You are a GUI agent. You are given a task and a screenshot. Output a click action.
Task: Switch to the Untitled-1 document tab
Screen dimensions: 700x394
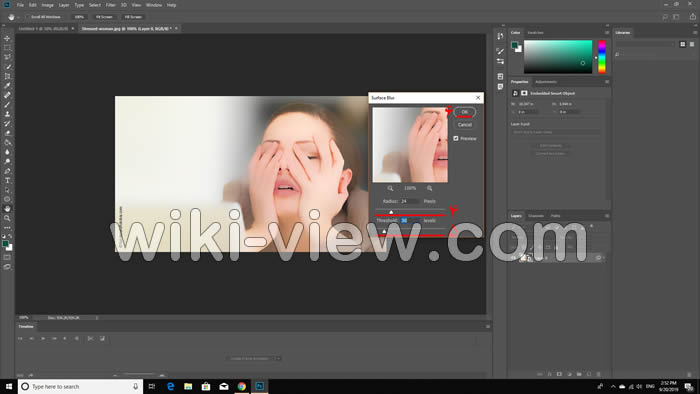point(43,29)
